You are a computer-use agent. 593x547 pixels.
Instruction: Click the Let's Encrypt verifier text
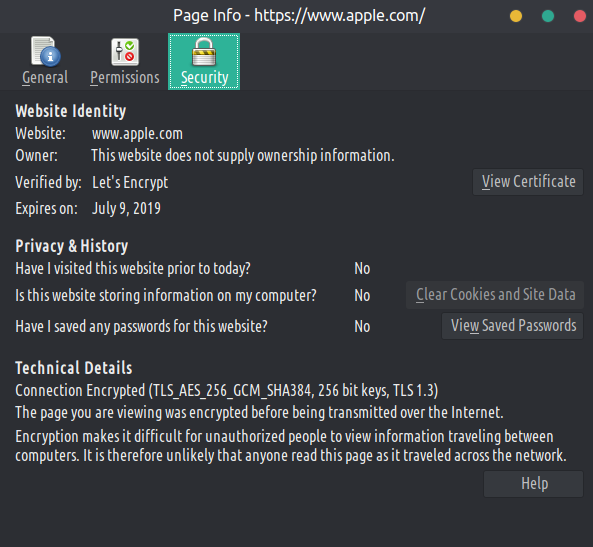click(x=130, y=182)
